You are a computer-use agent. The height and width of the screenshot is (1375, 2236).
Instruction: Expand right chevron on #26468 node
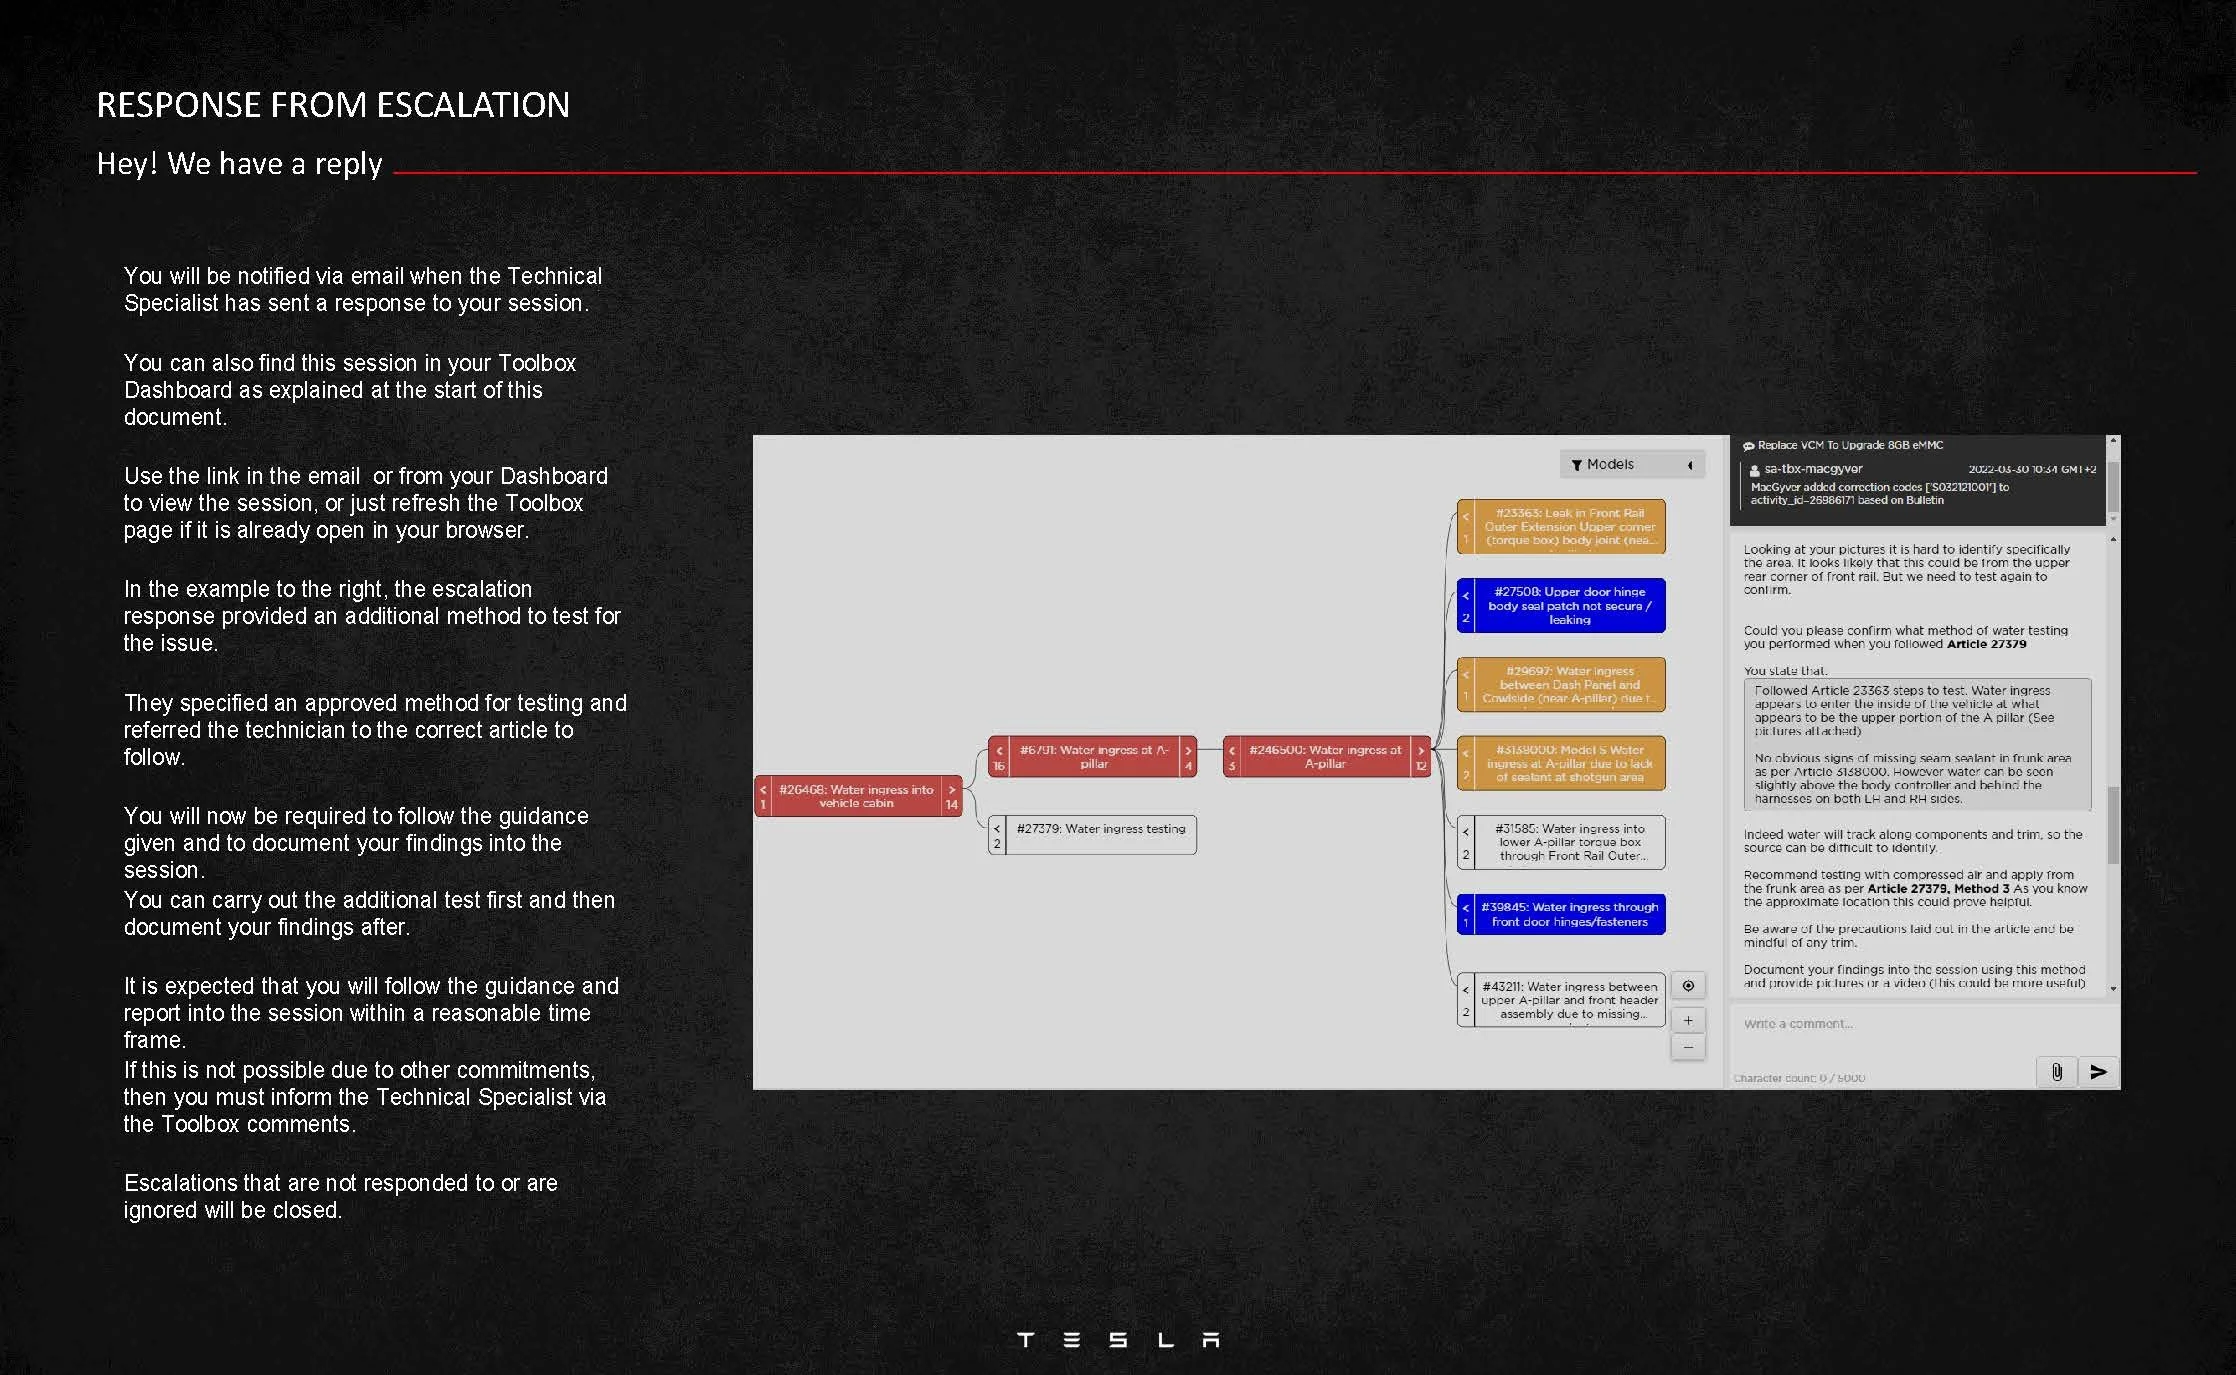click(952, 790)
